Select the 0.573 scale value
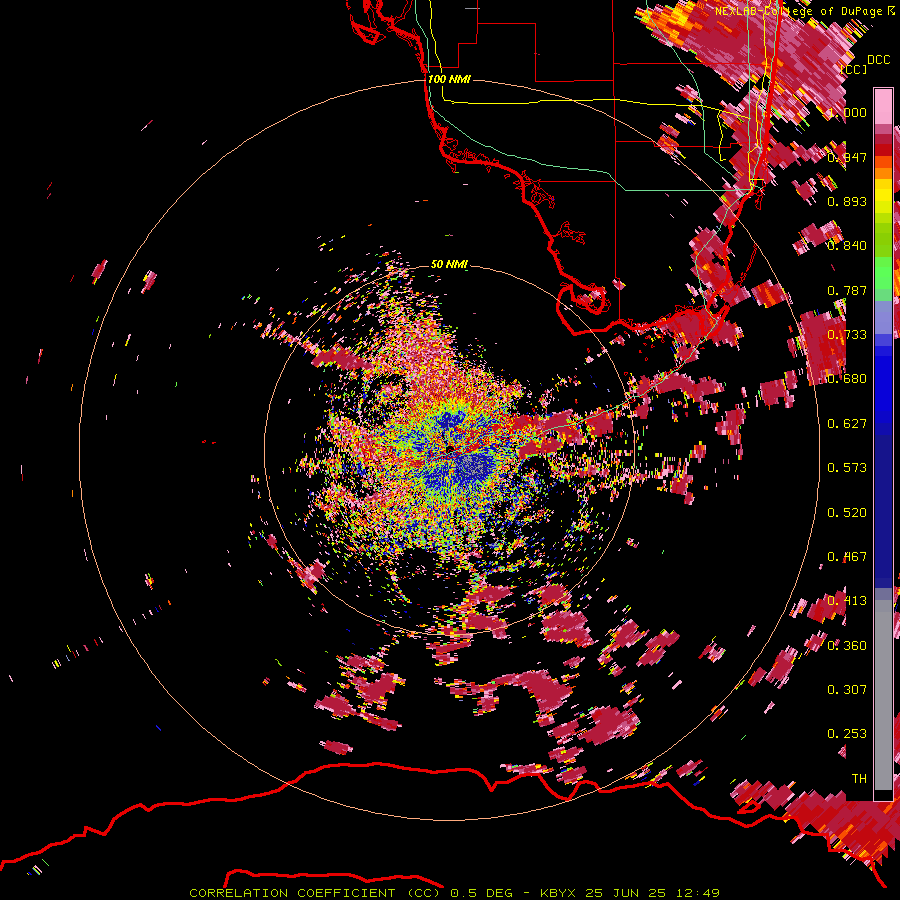 coord(847,468)
